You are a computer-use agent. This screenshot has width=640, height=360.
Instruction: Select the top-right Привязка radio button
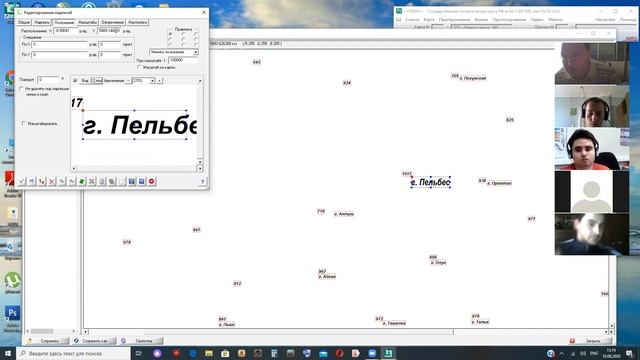pyautogui.click(x=196, y=34)
